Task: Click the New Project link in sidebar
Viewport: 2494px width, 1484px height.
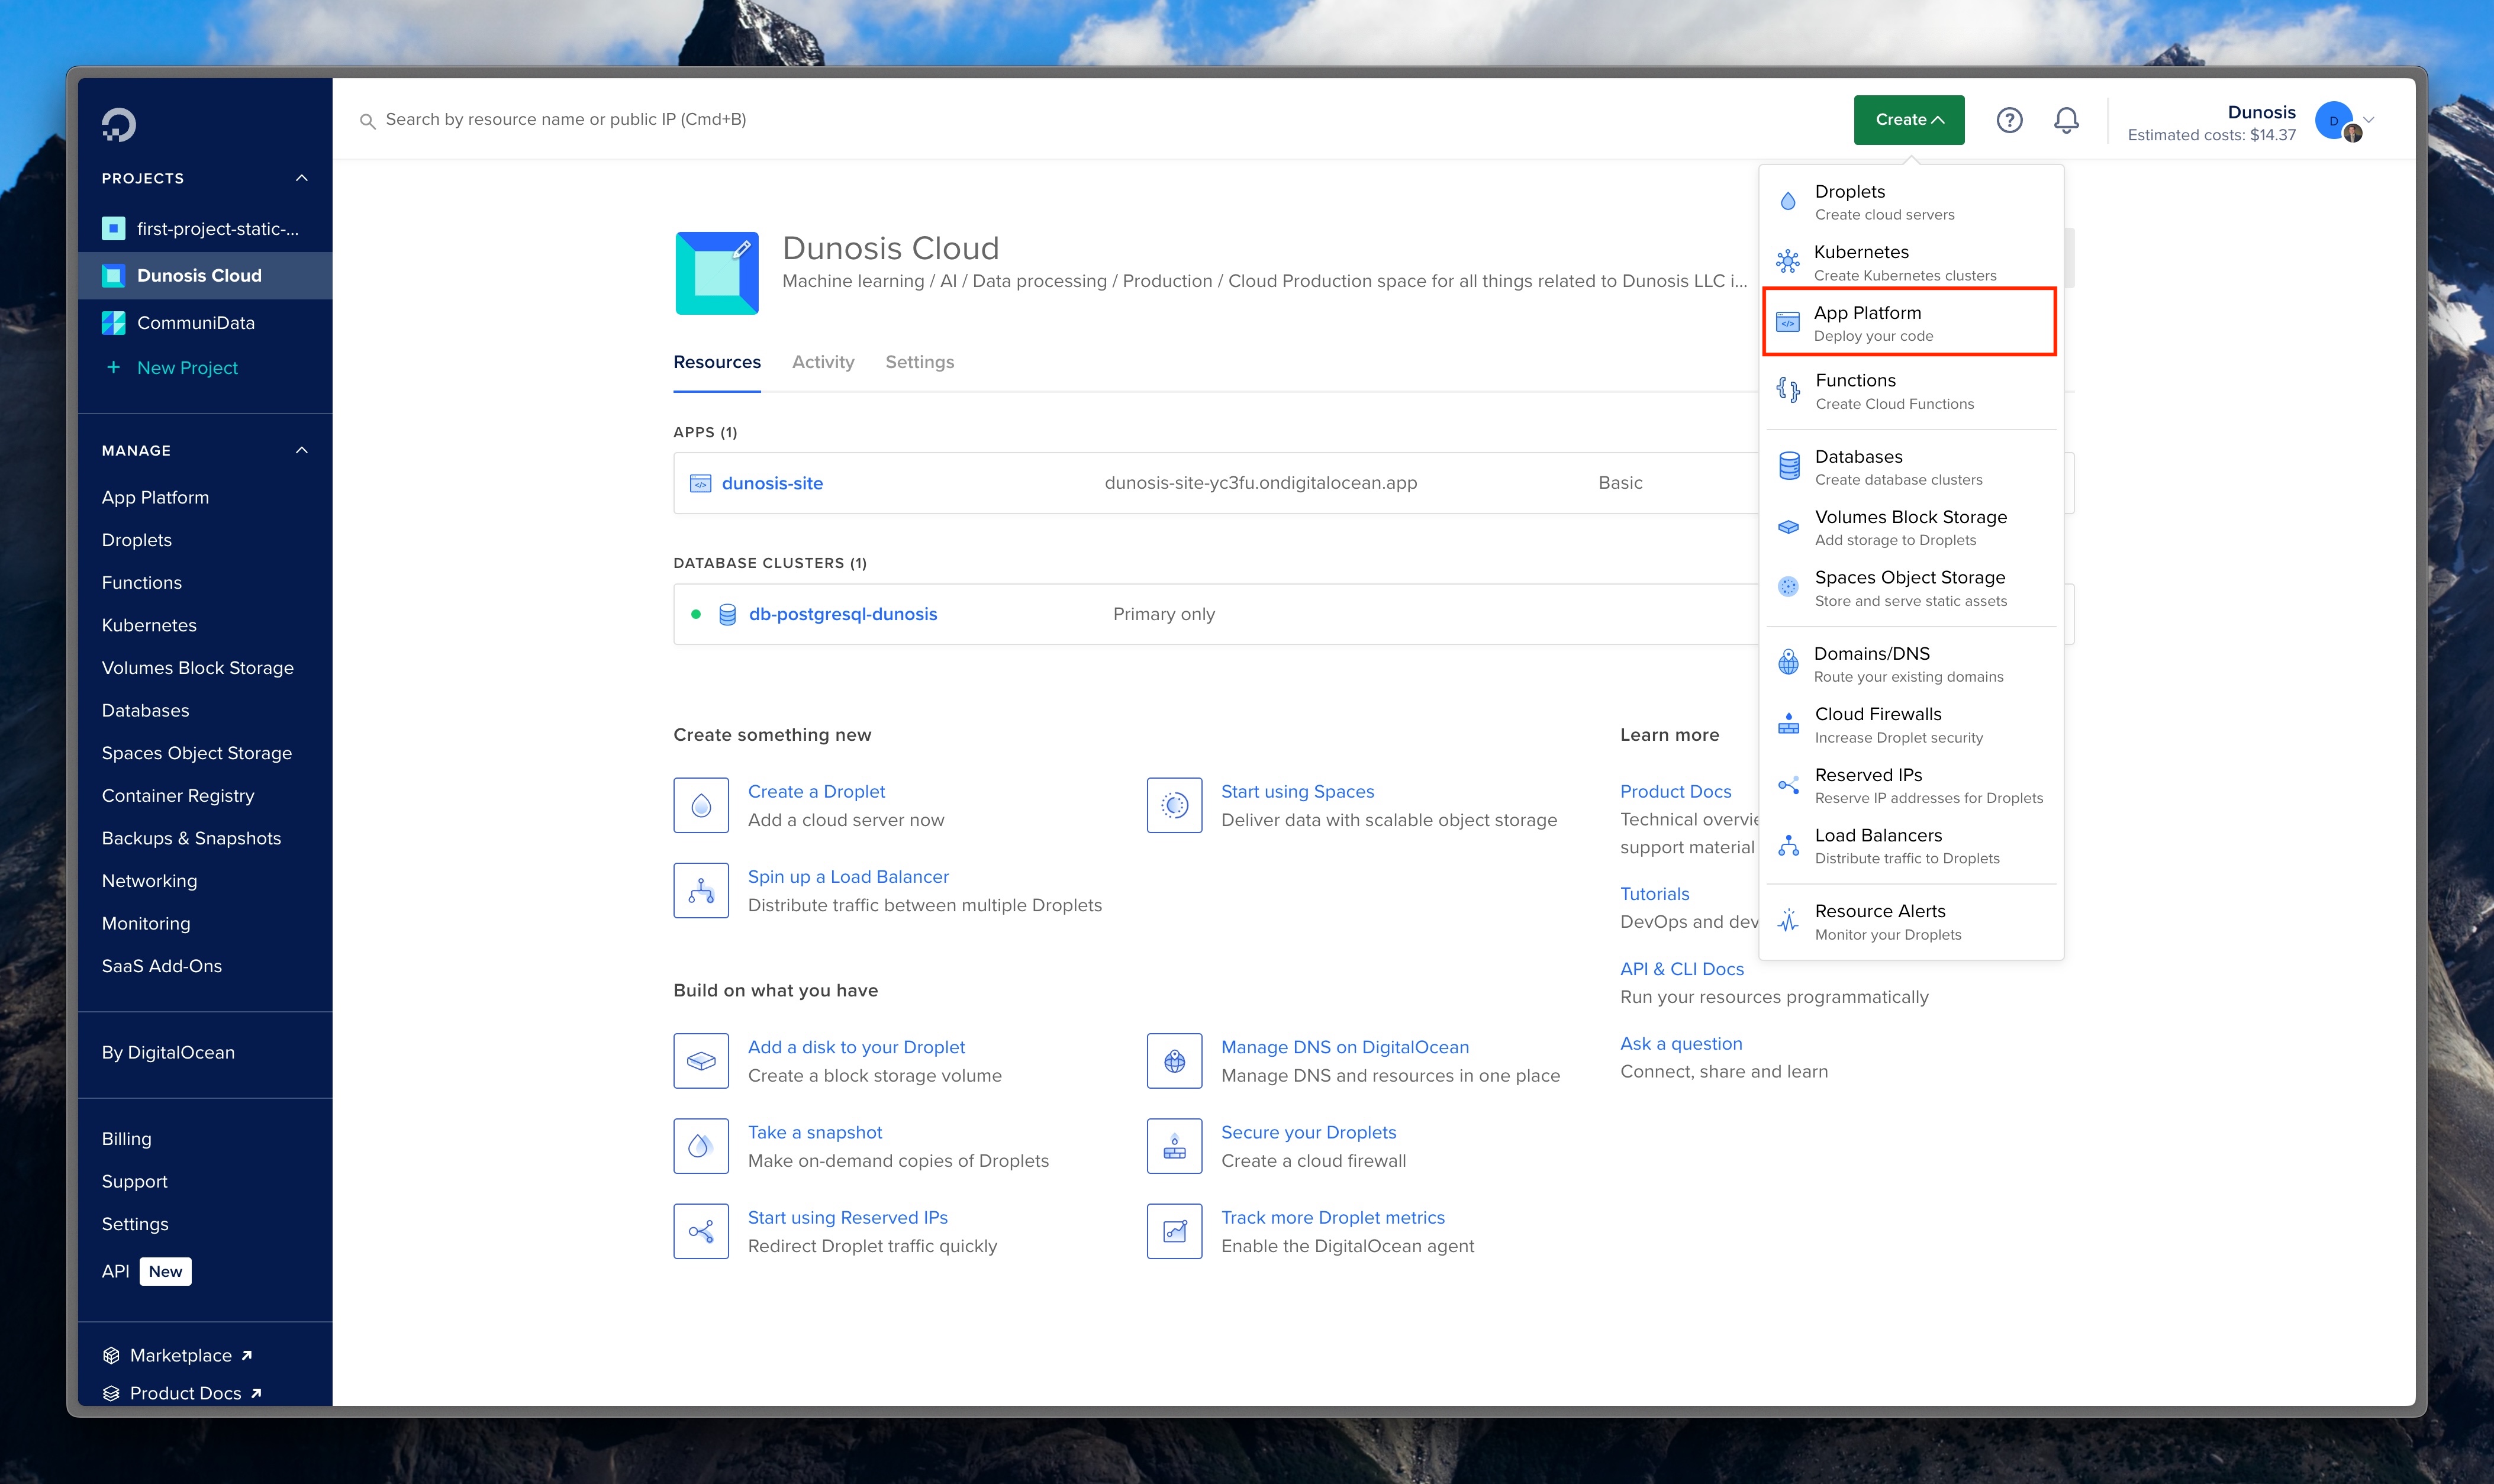Action: click(x=187, y=368)
